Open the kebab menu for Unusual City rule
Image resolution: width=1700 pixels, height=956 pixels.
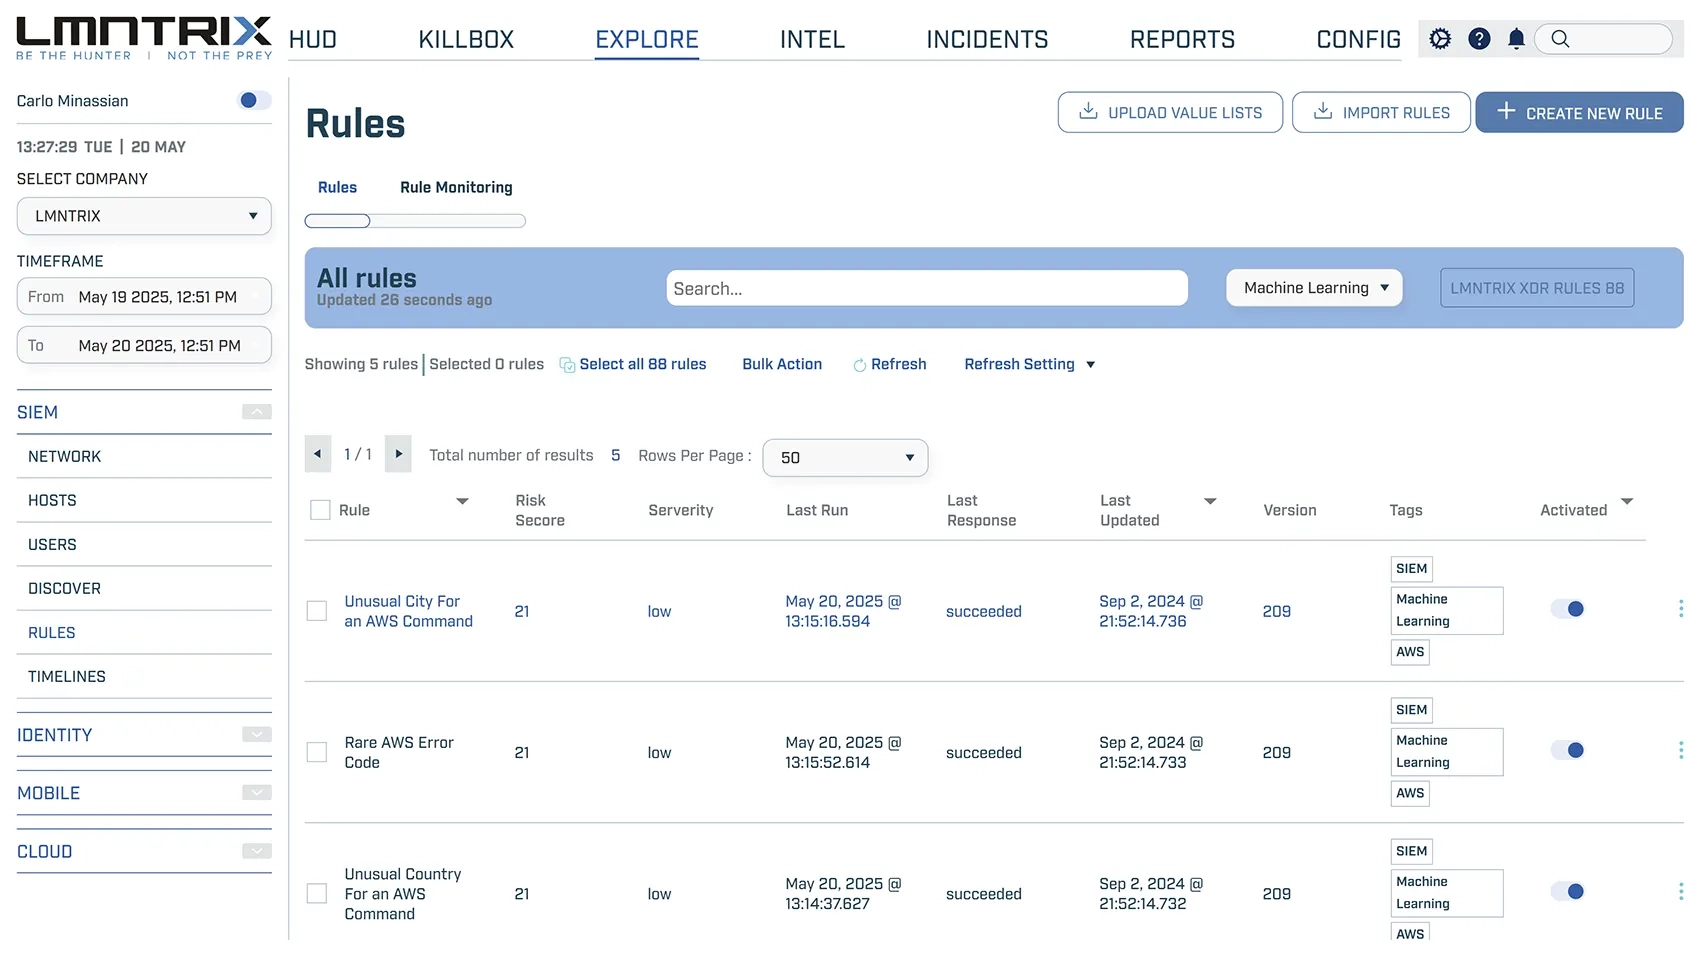[1681, 608]
